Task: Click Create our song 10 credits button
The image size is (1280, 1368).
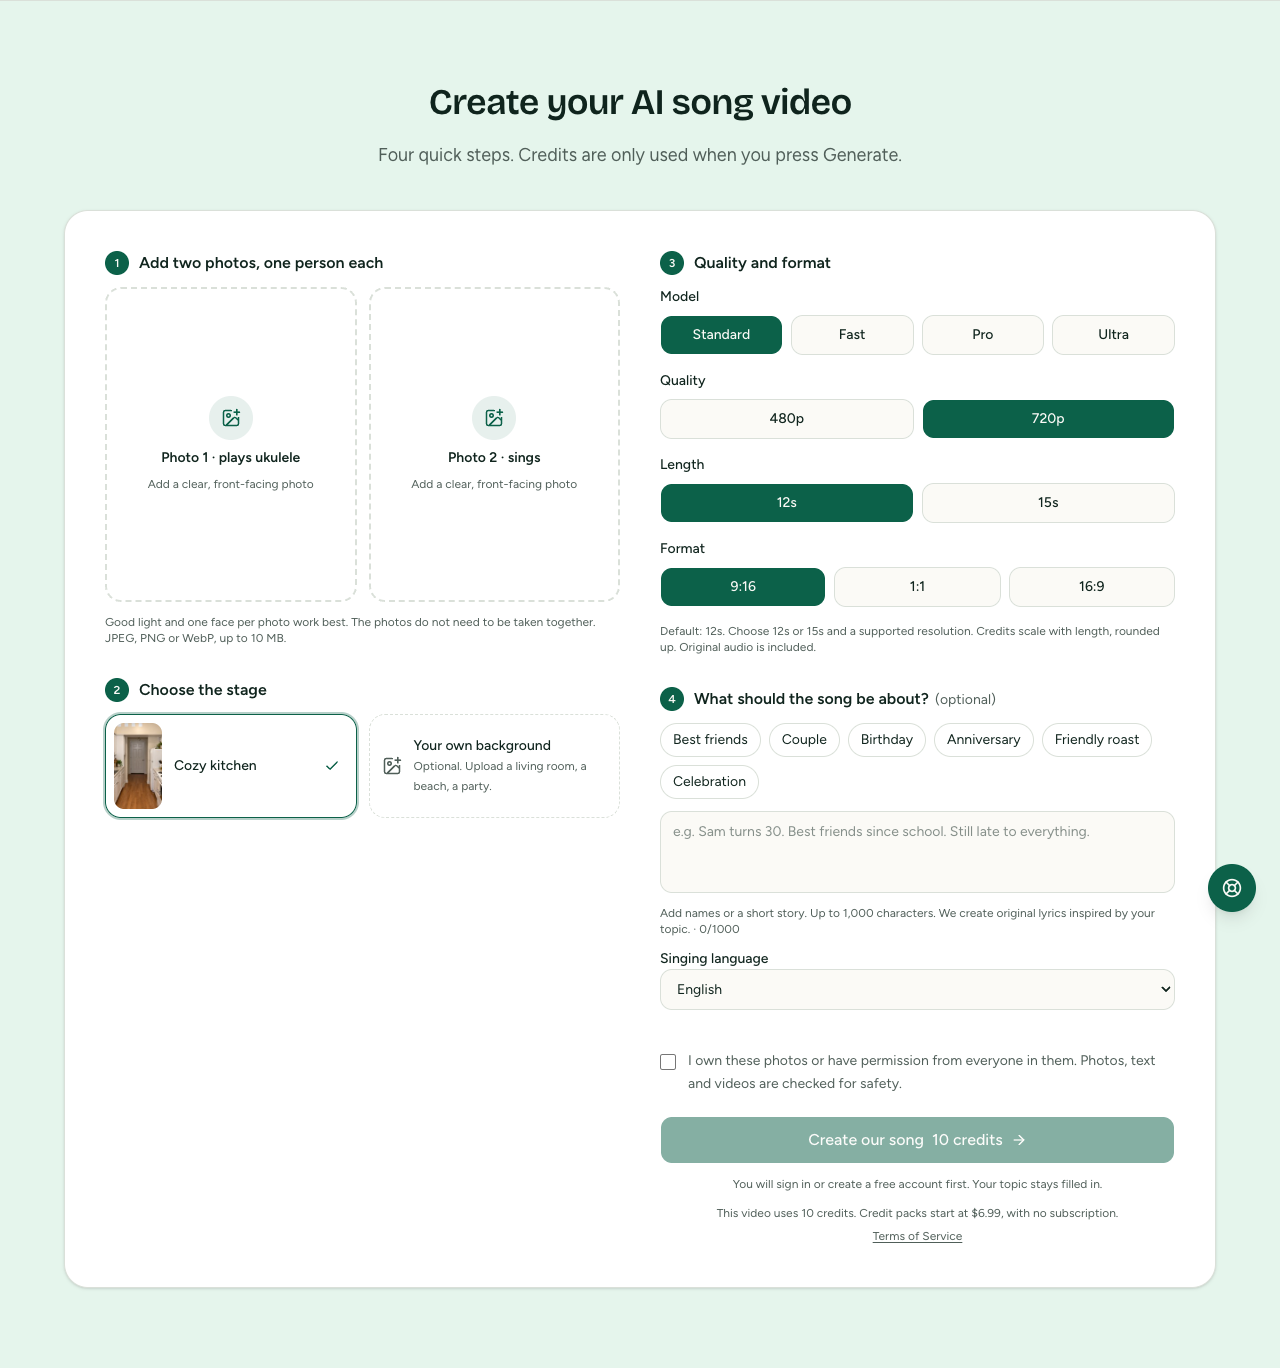Action: tap(917, 1140)
